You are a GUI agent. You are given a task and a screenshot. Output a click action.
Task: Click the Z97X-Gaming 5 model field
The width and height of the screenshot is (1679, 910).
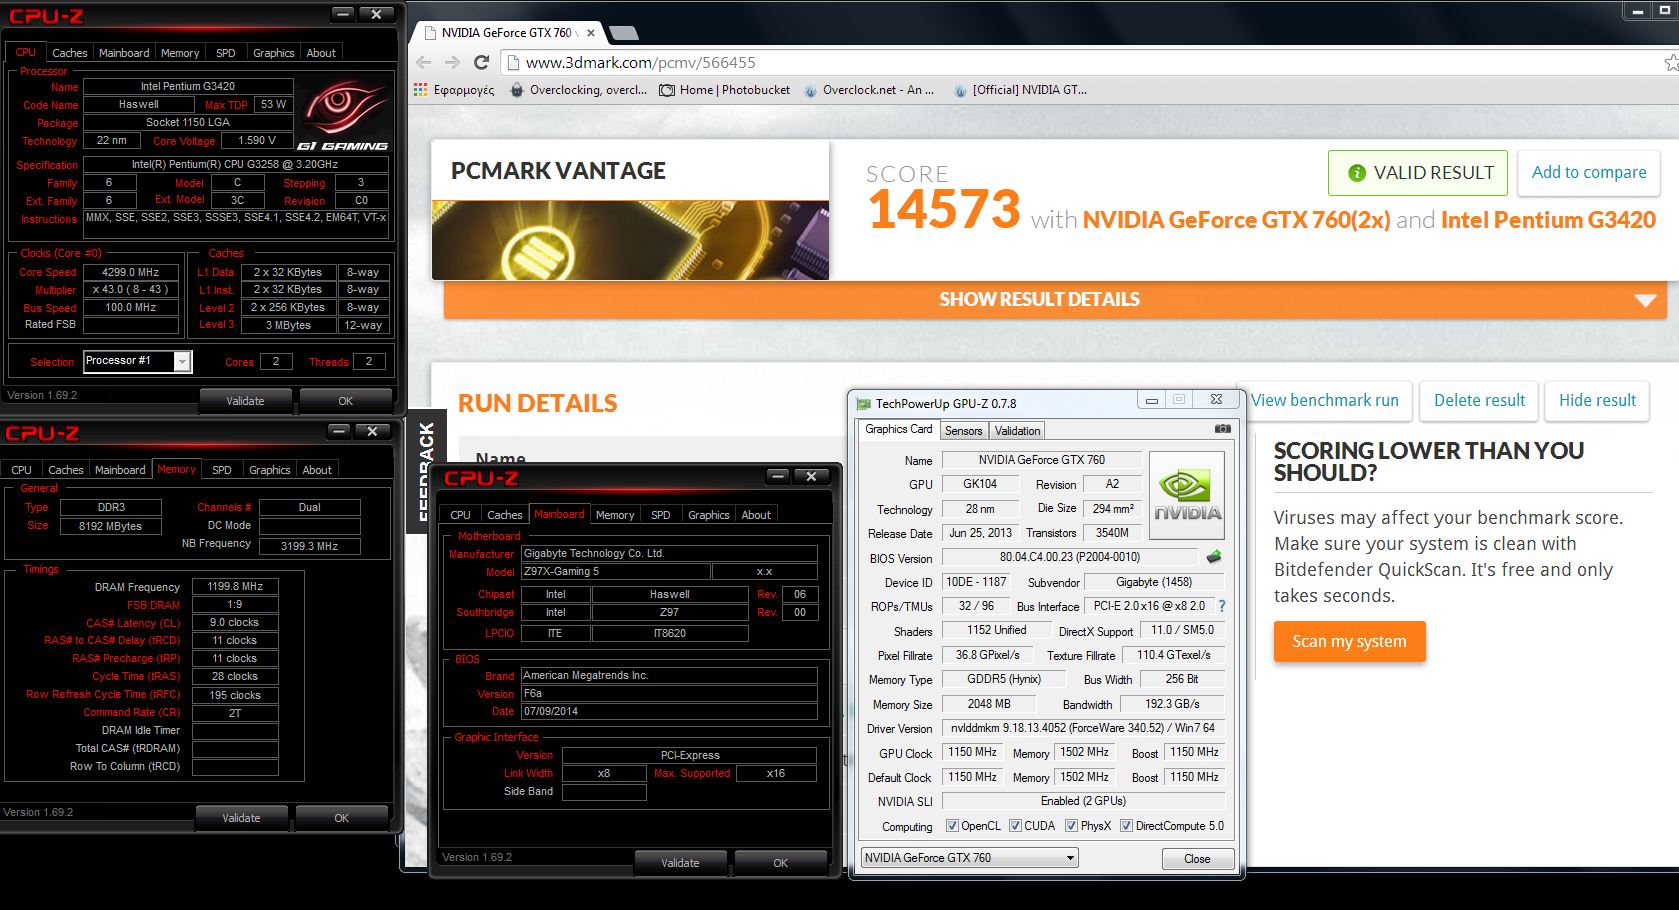[616, 572]
